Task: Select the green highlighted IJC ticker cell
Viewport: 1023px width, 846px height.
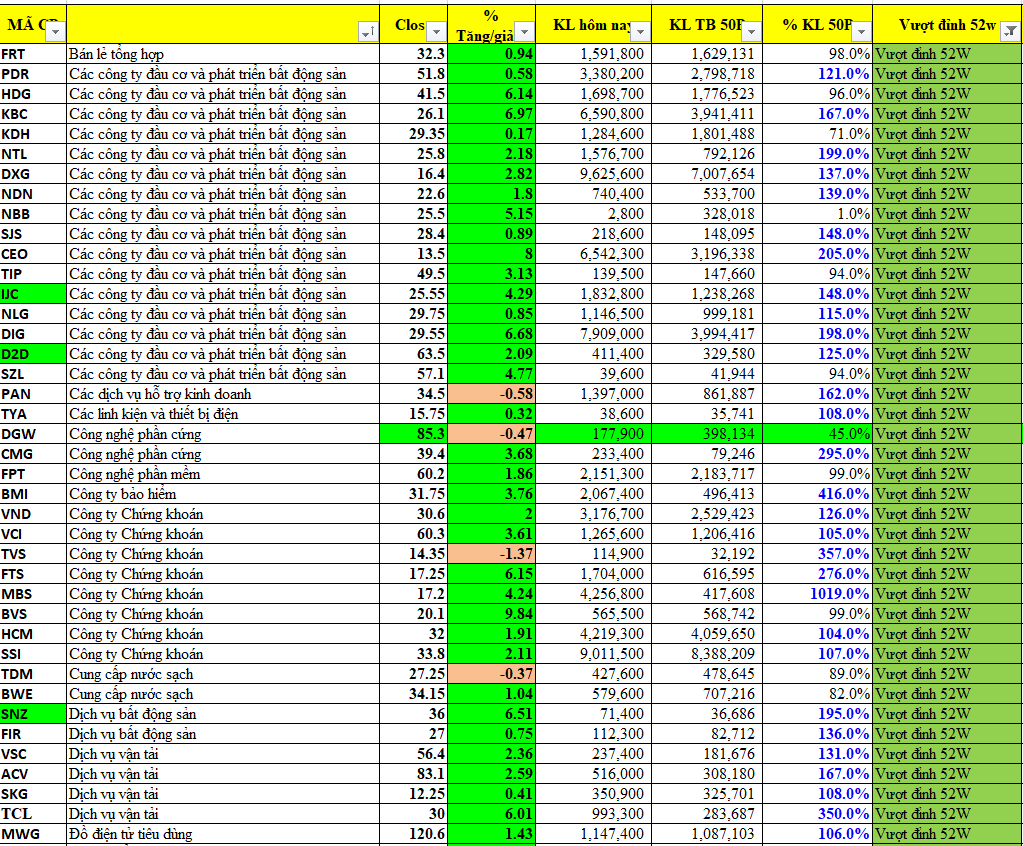Action: pyautogui.click(x=33, y=294)
